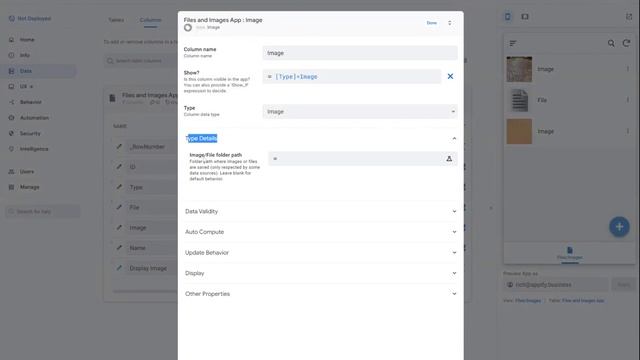640x360 pixels.
Task: Open the Type dropdown showing Image
Action: 360,111
